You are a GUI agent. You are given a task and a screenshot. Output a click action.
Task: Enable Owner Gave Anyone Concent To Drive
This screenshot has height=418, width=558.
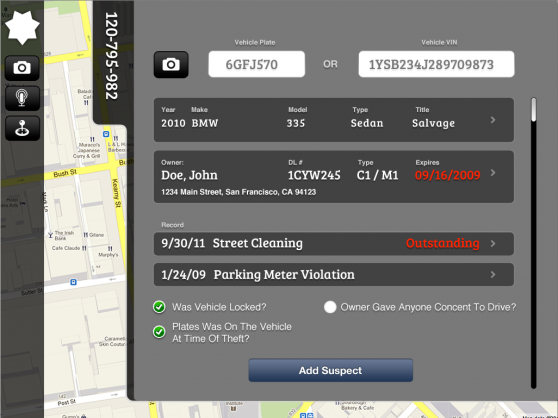(330, 307)
